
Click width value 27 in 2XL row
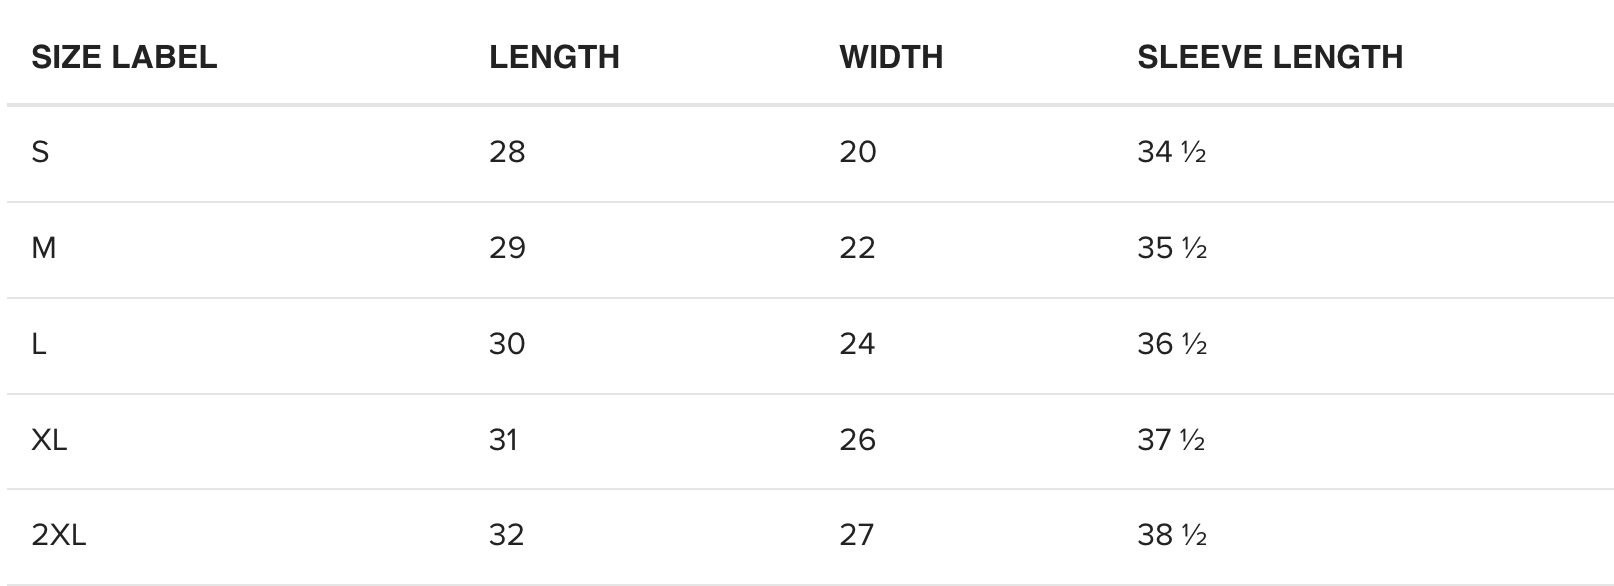click(857, 535)
